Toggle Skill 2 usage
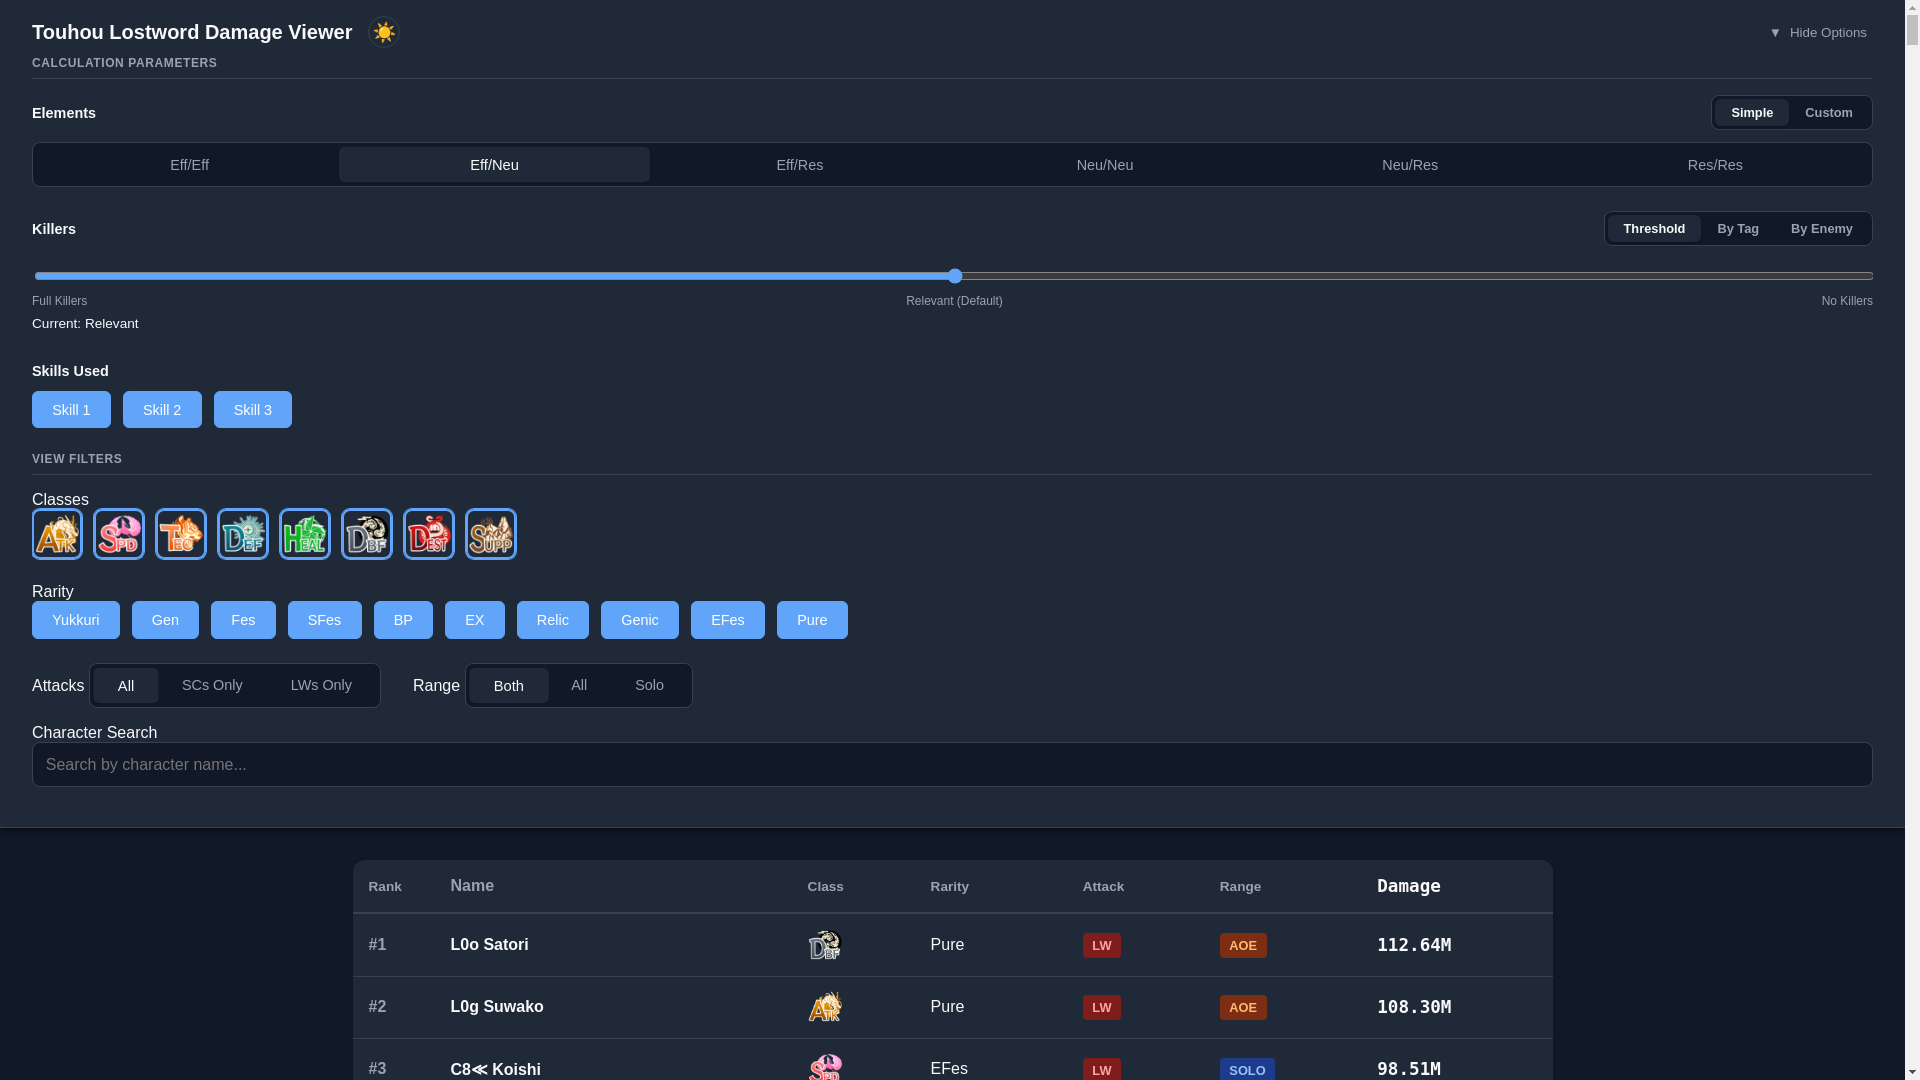Screen dimensions: 1920x1080 point(162,410)
